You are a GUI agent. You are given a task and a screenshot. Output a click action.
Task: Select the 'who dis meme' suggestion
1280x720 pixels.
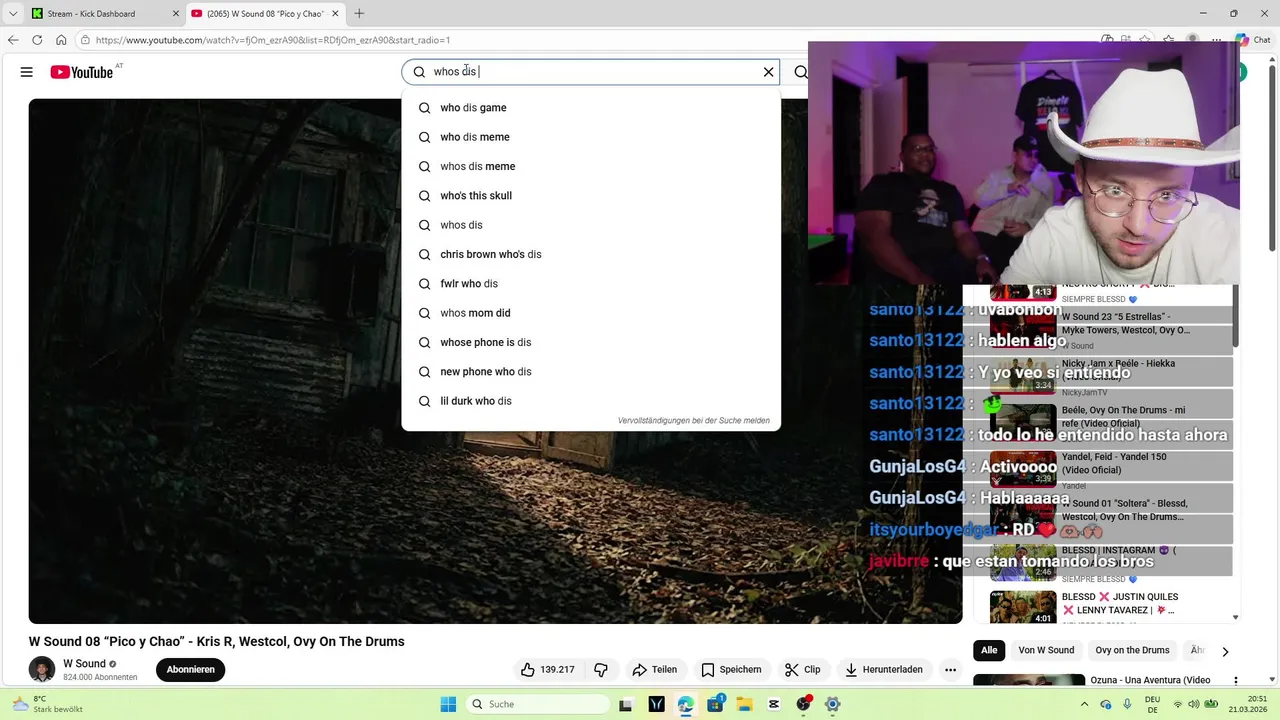point(590,137)
